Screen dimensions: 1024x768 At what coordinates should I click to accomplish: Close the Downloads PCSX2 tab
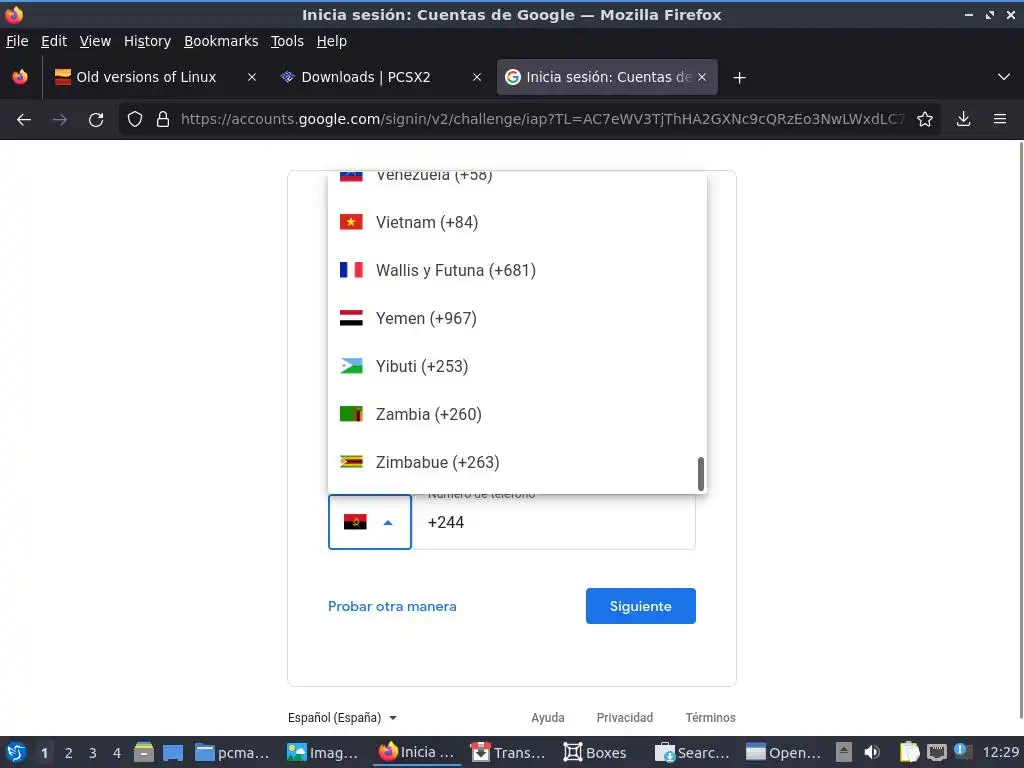click(x=477, y=77)
